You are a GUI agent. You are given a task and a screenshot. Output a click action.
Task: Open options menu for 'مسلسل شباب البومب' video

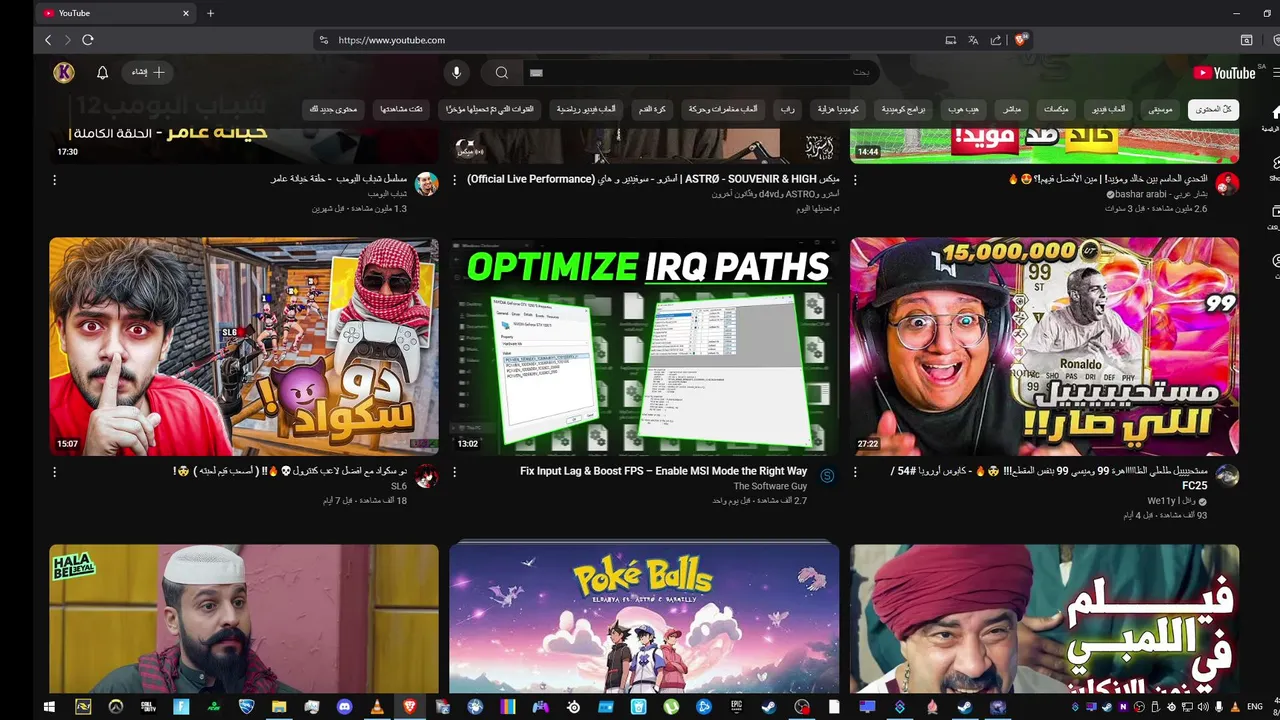point(54,180)
